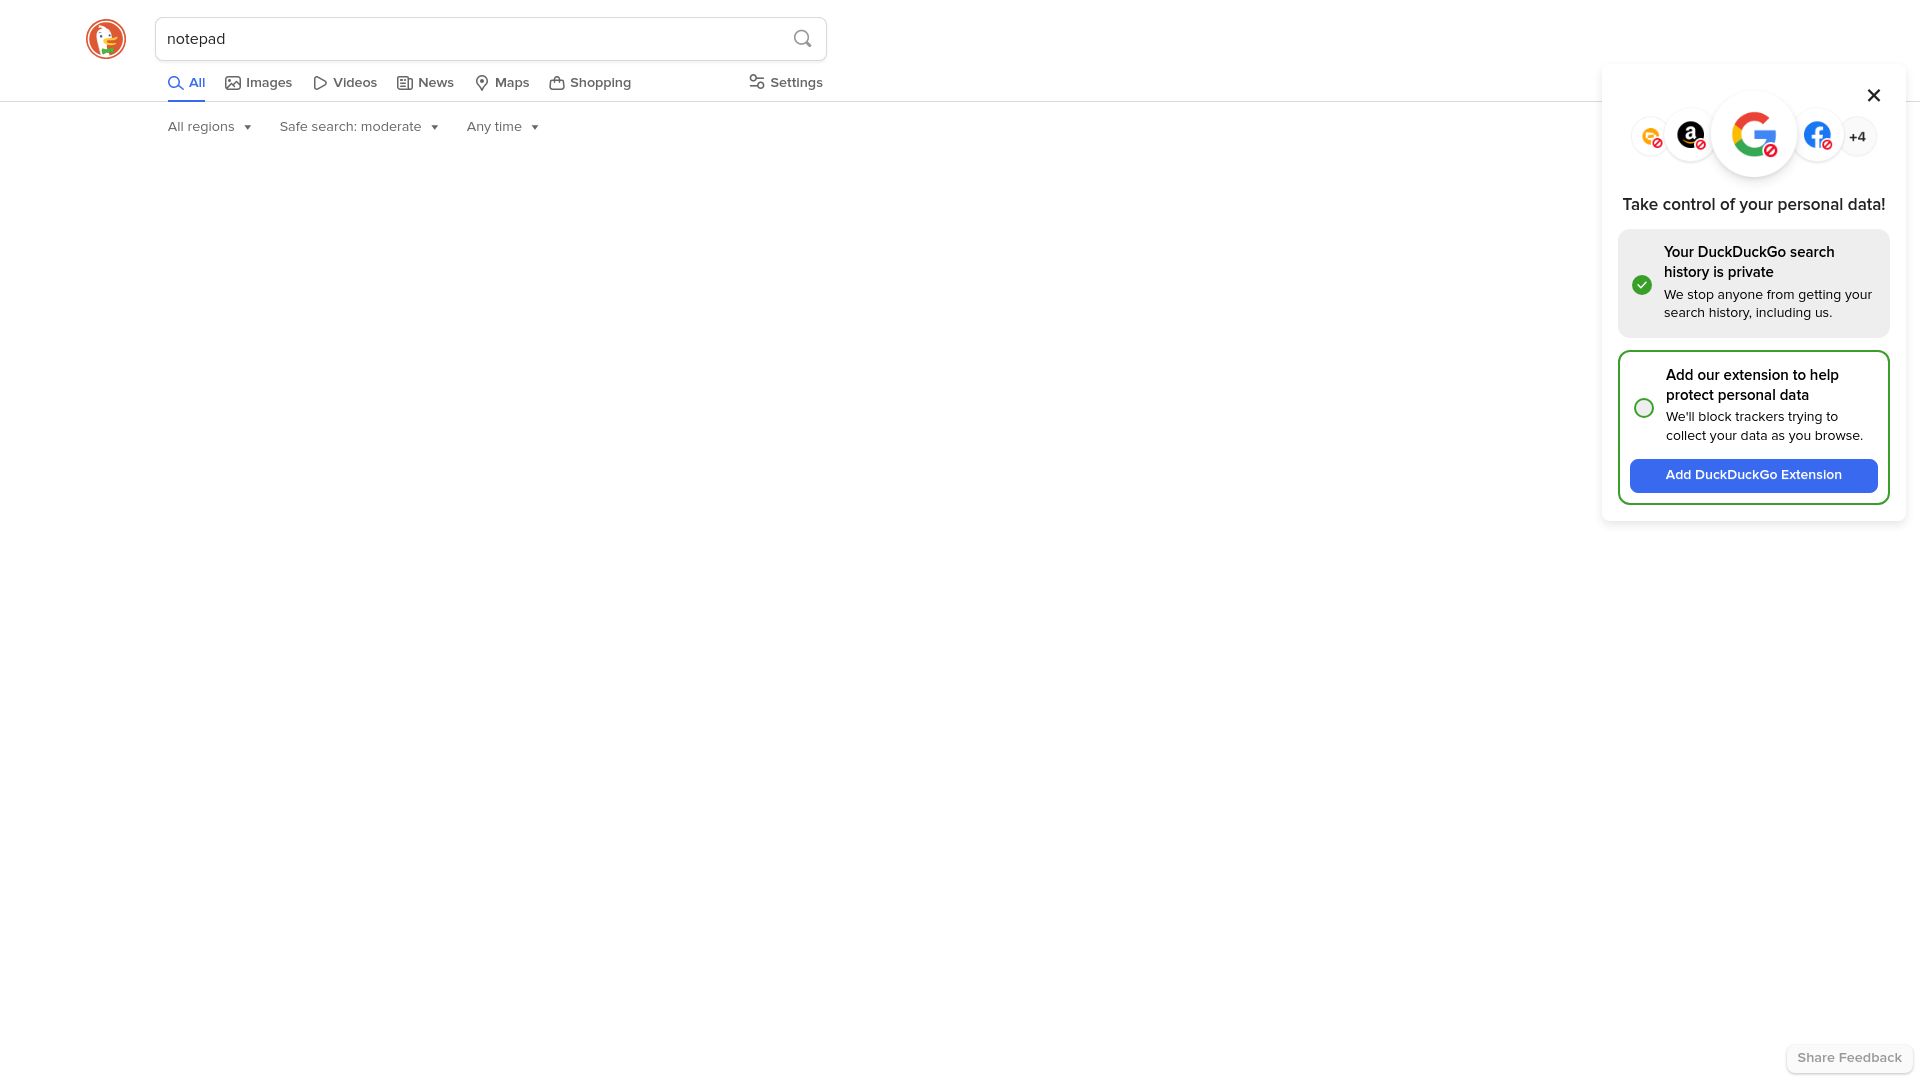Click the search box containing notepad

(491, 39)
